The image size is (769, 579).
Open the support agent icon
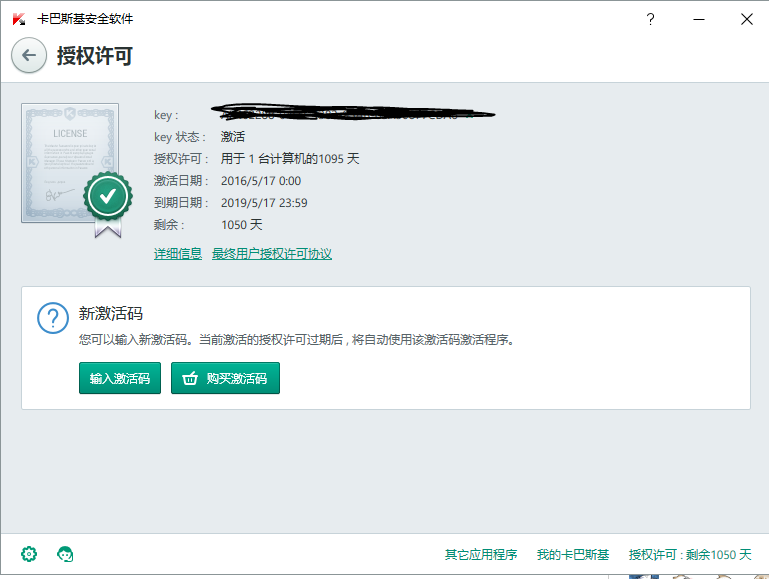point(65,554)
